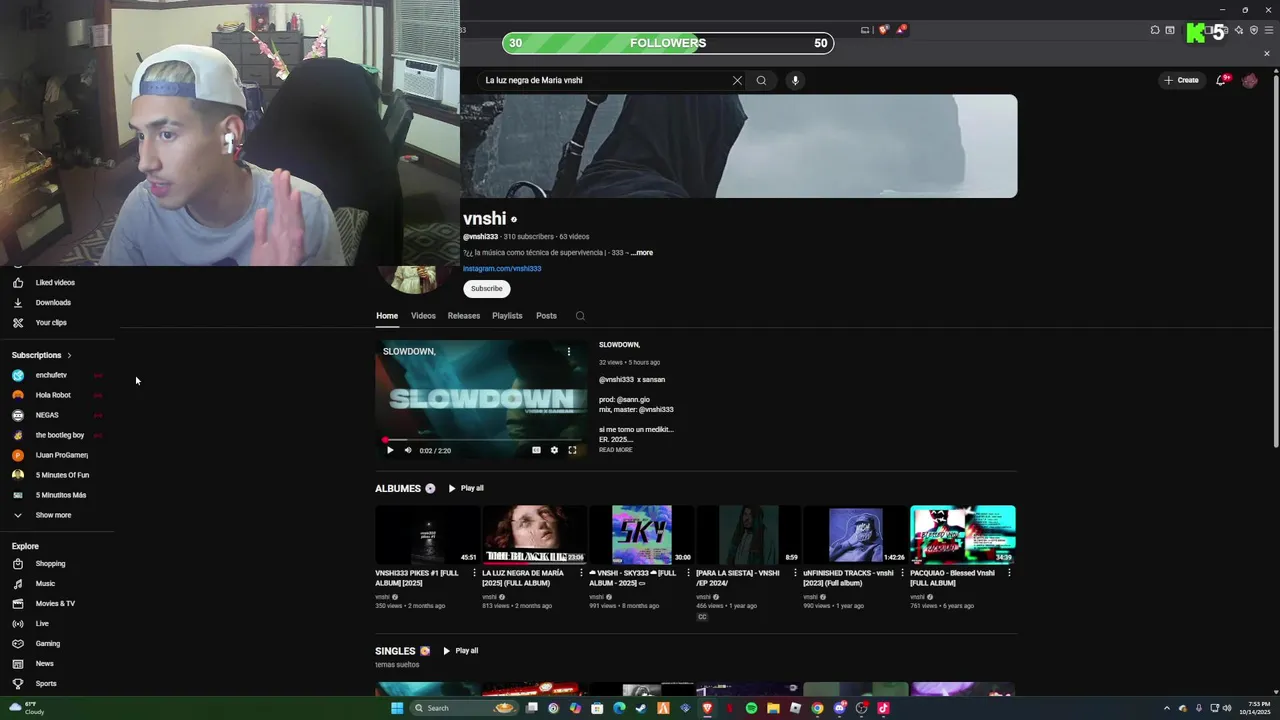Open options menu for PACQUIAO album

1009,573
